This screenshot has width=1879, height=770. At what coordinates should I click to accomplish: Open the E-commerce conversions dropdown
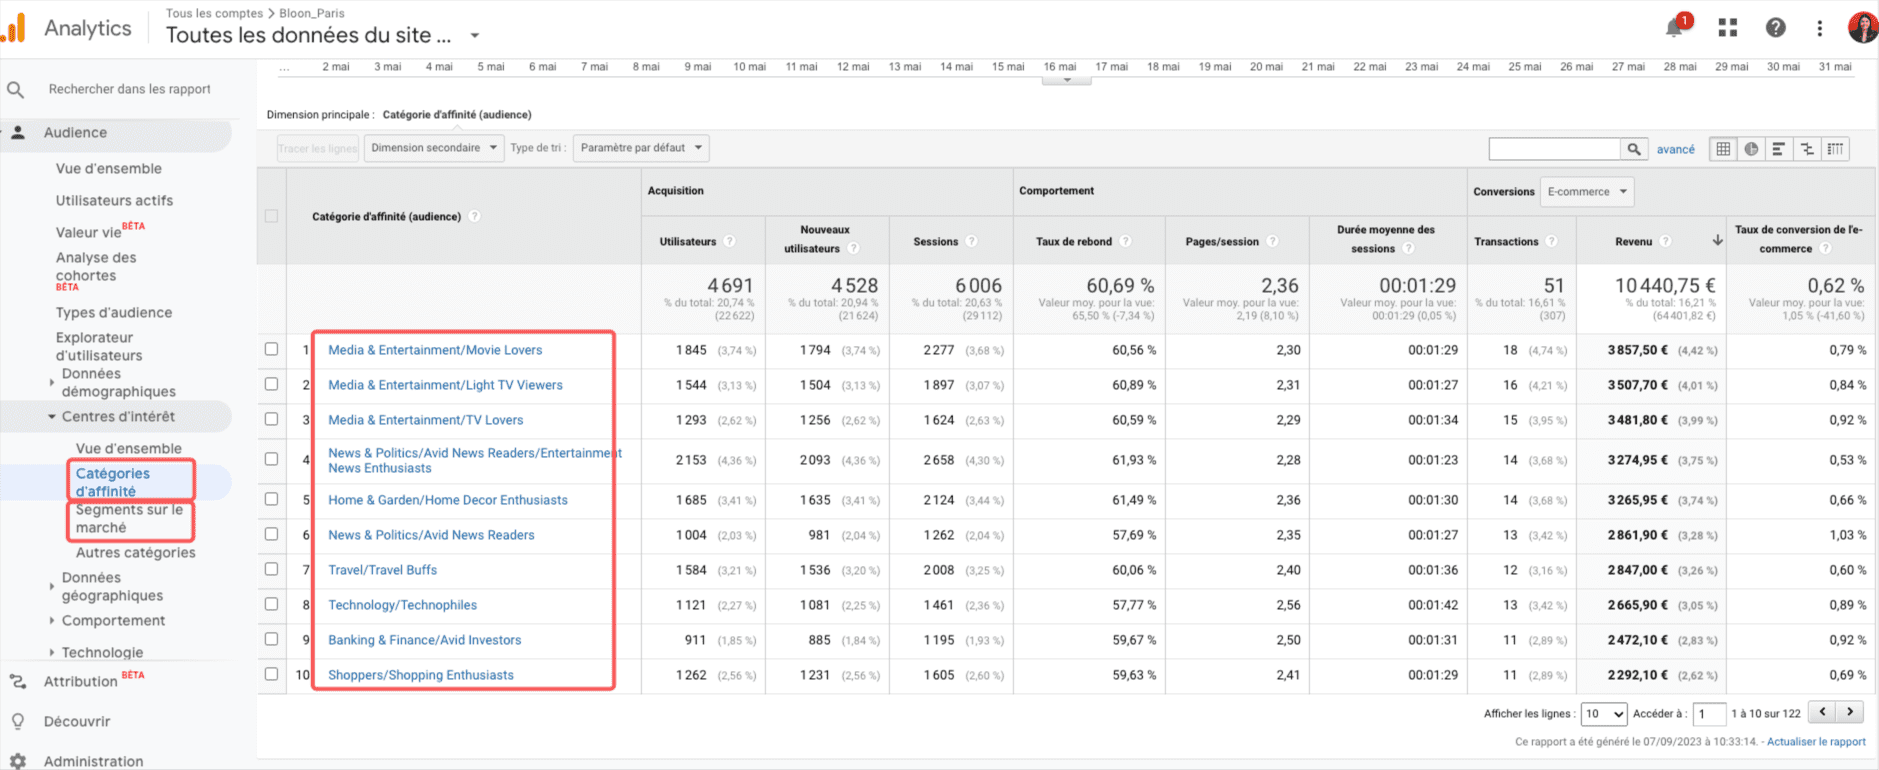pos(1587,191)
